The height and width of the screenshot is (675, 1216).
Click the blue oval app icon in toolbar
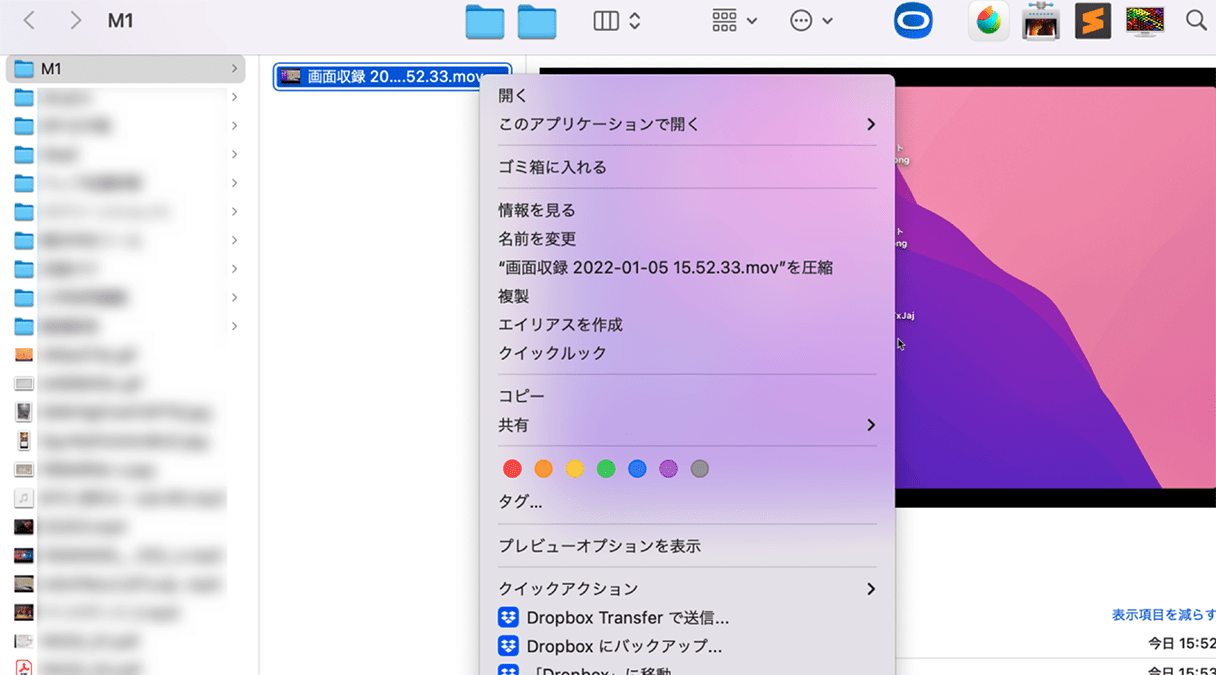pyautogui.click(x=913, y=21)
